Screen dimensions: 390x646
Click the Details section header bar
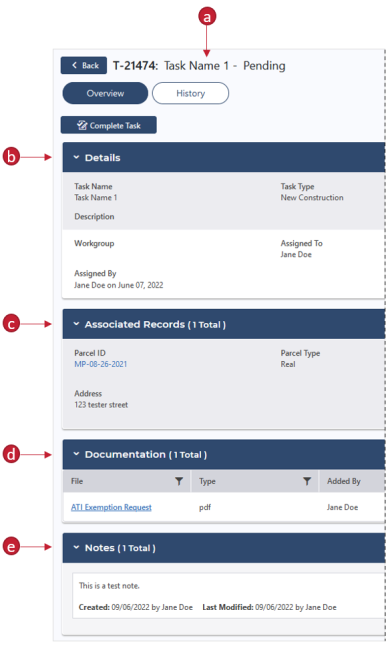[x=224, y=157]
